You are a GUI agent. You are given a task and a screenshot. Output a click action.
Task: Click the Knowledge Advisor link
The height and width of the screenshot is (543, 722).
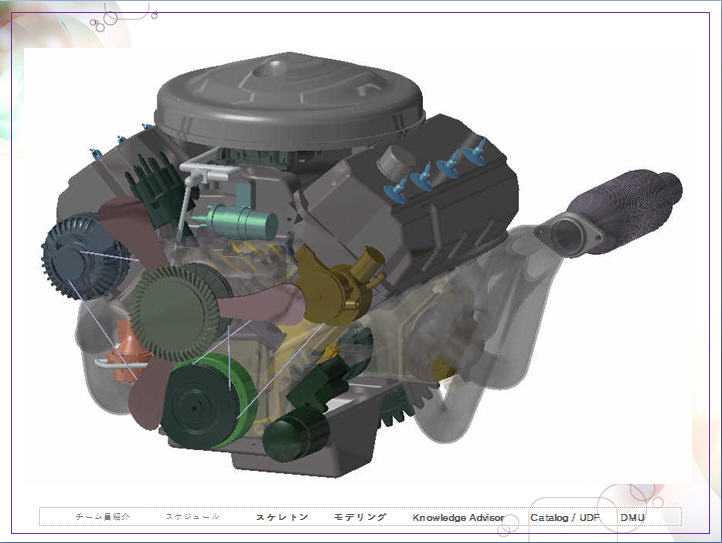tap(458, 517)
